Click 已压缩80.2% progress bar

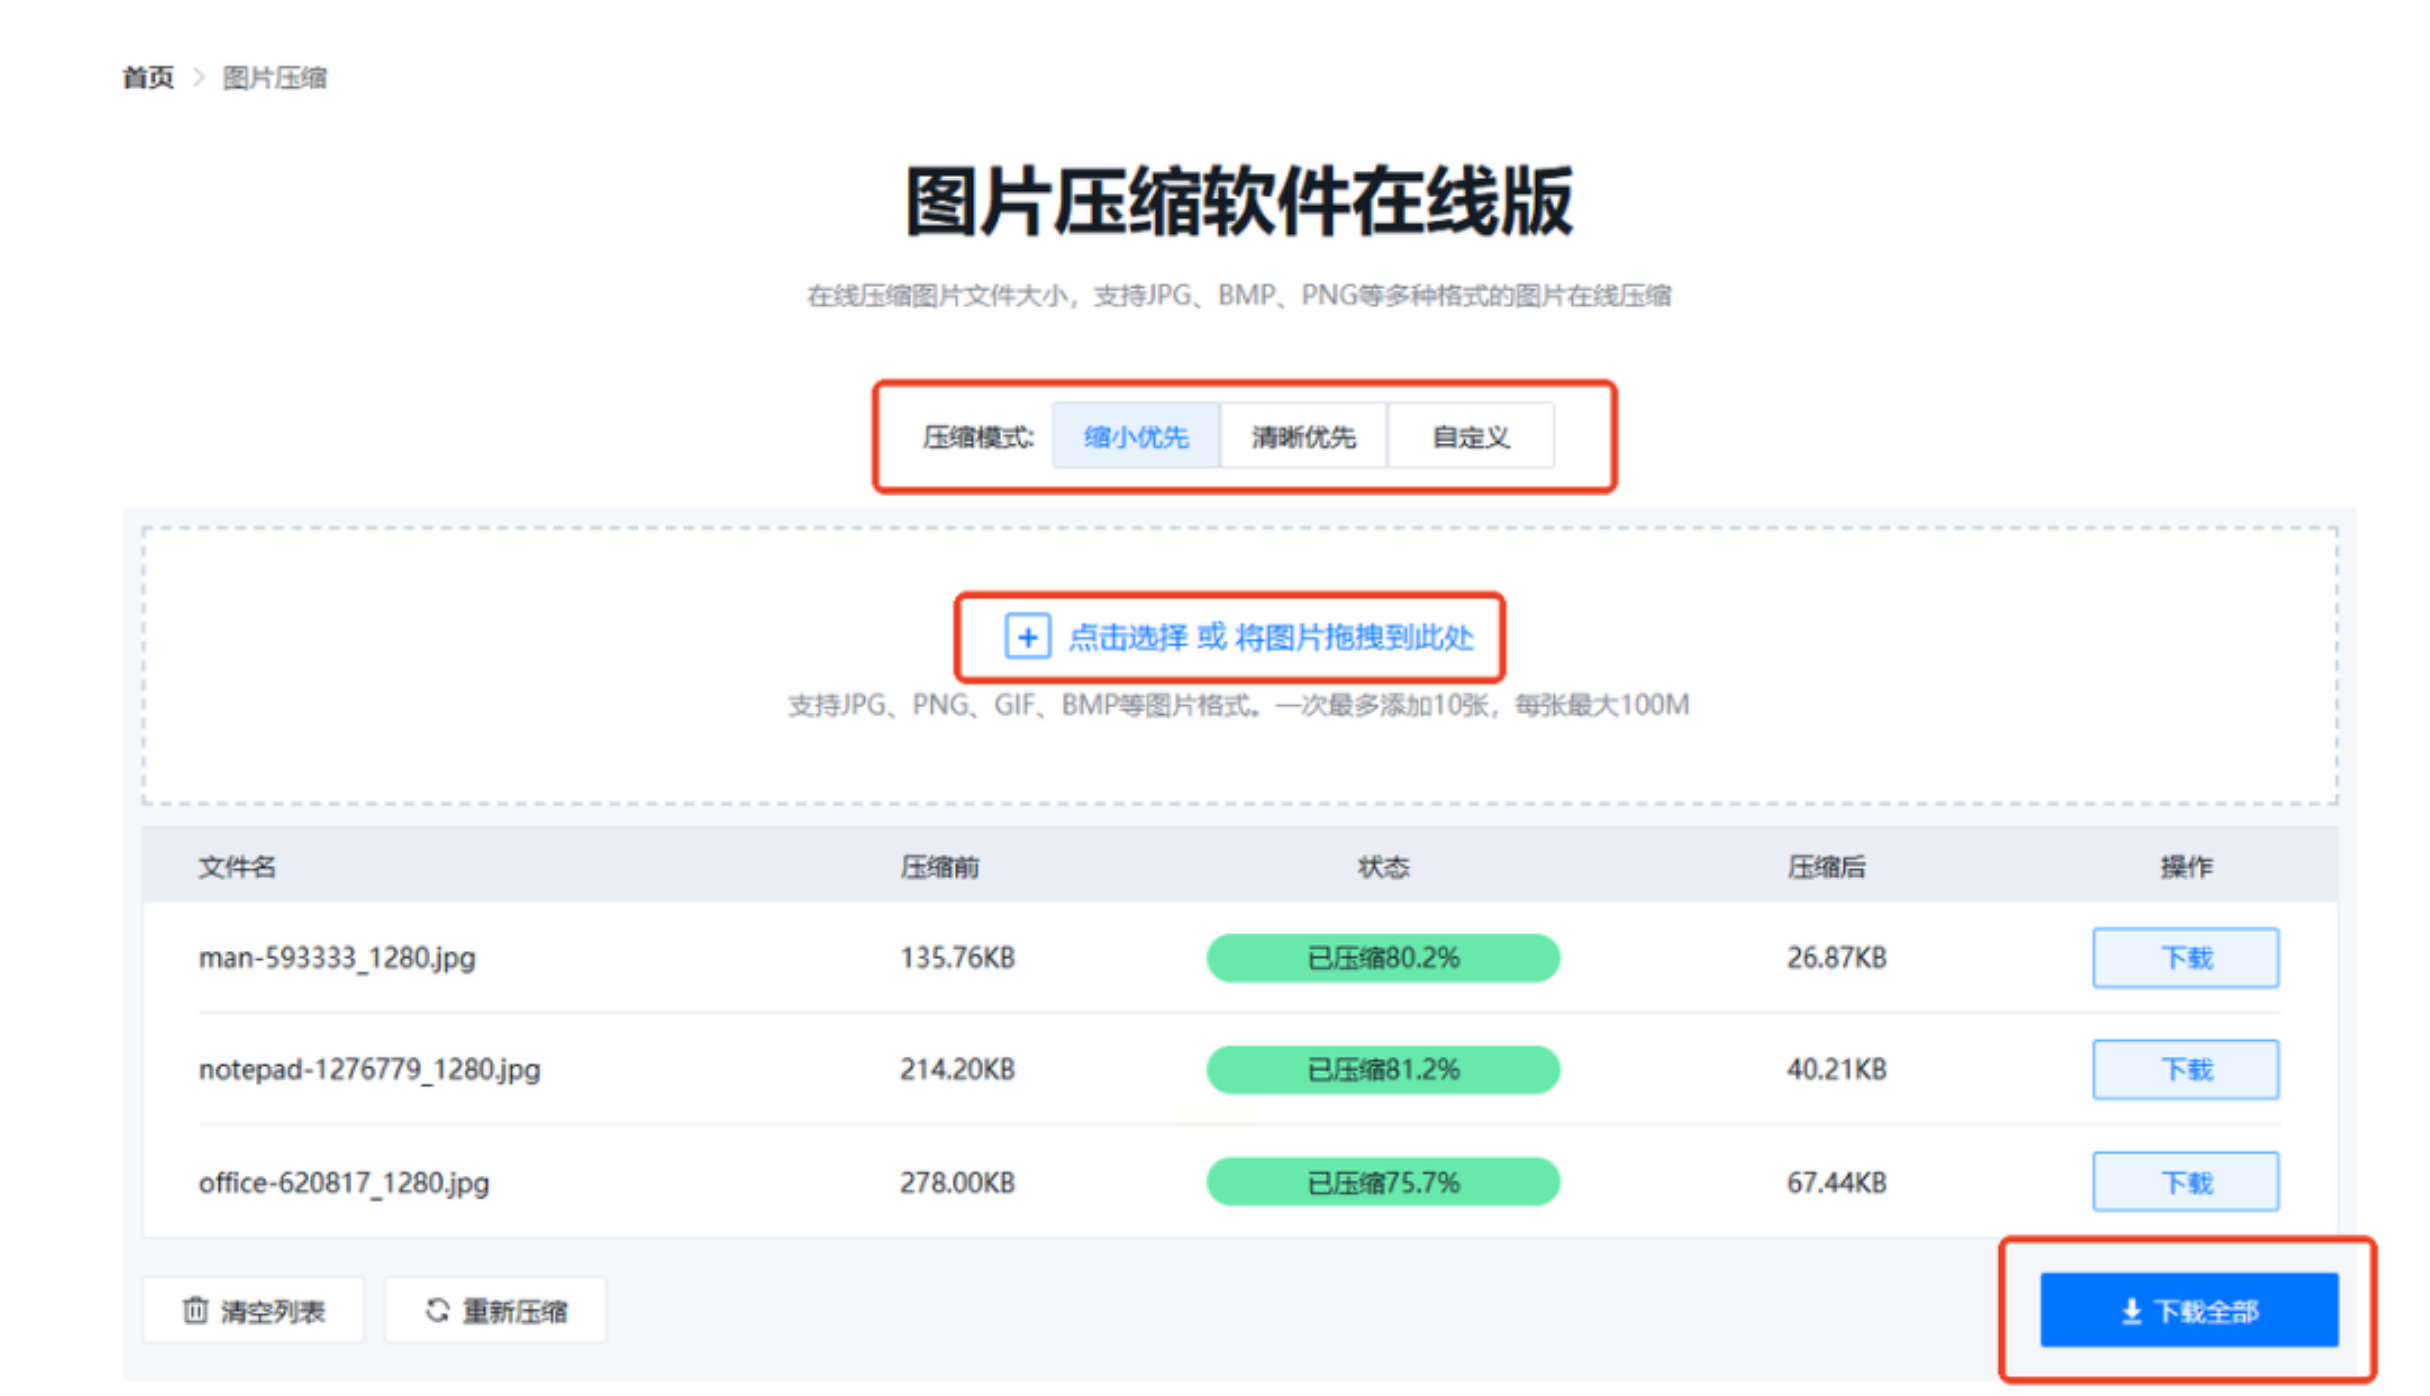1382,958
